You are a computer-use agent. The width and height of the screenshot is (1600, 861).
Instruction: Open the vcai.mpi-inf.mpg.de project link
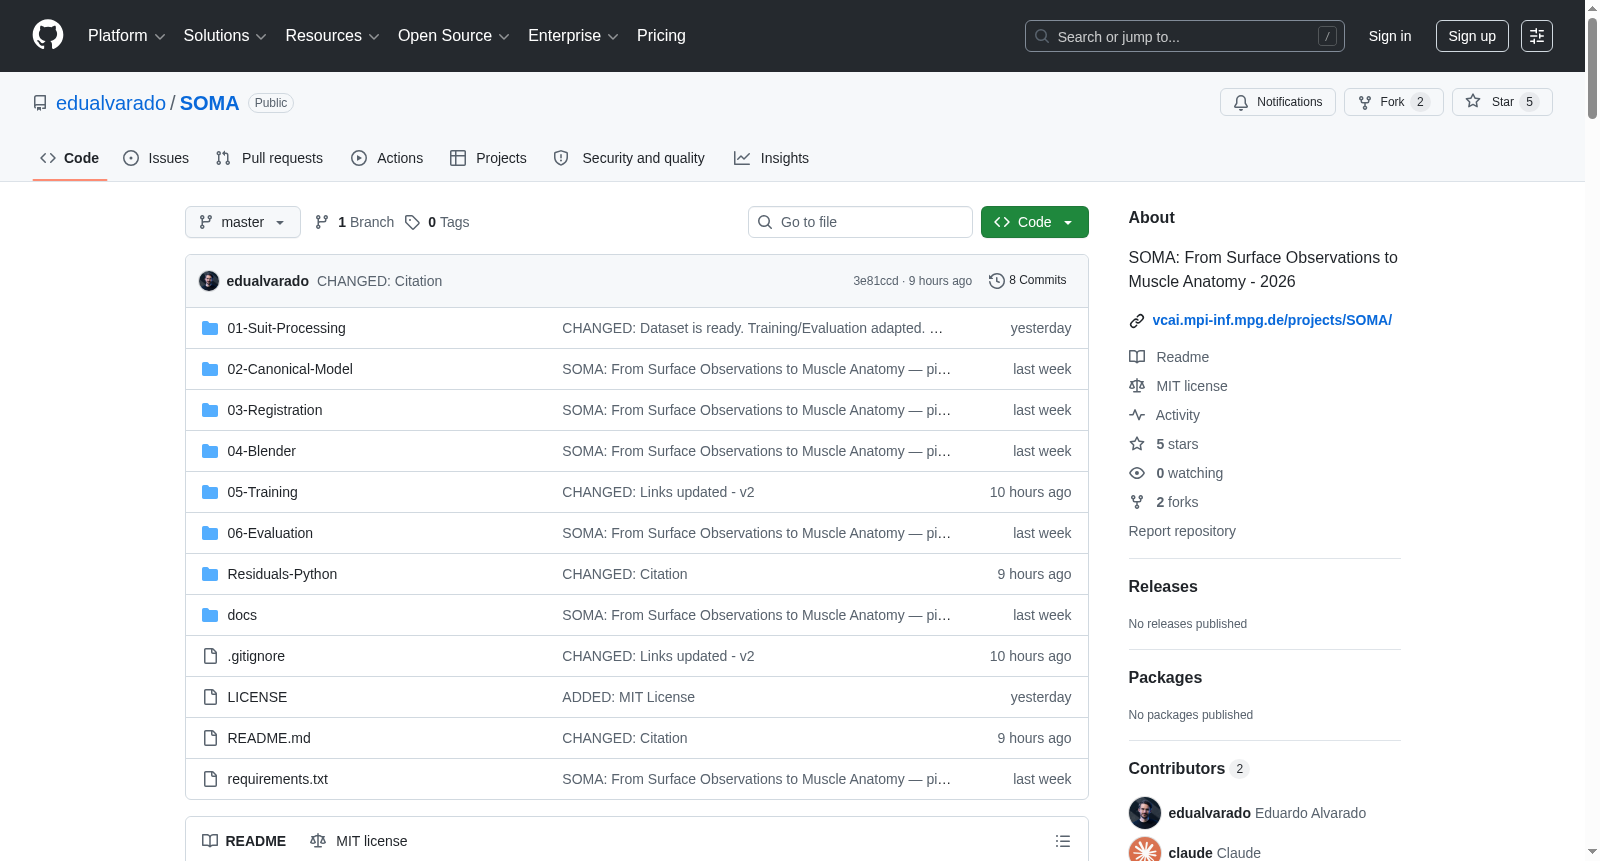(x=1272, y=320)
